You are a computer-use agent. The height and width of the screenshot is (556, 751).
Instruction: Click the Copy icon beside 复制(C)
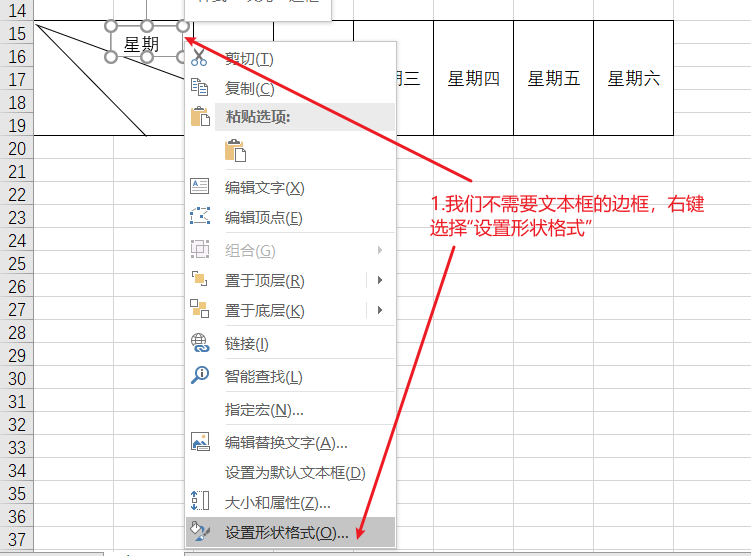pyautogui.click(x=199, y=87)
